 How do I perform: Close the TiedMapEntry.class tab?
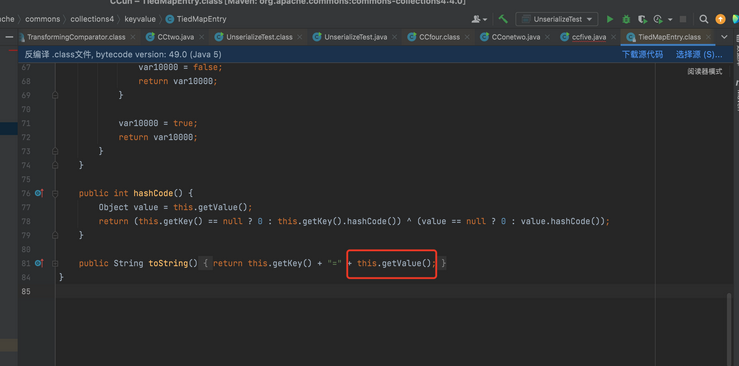coord(708,37)
